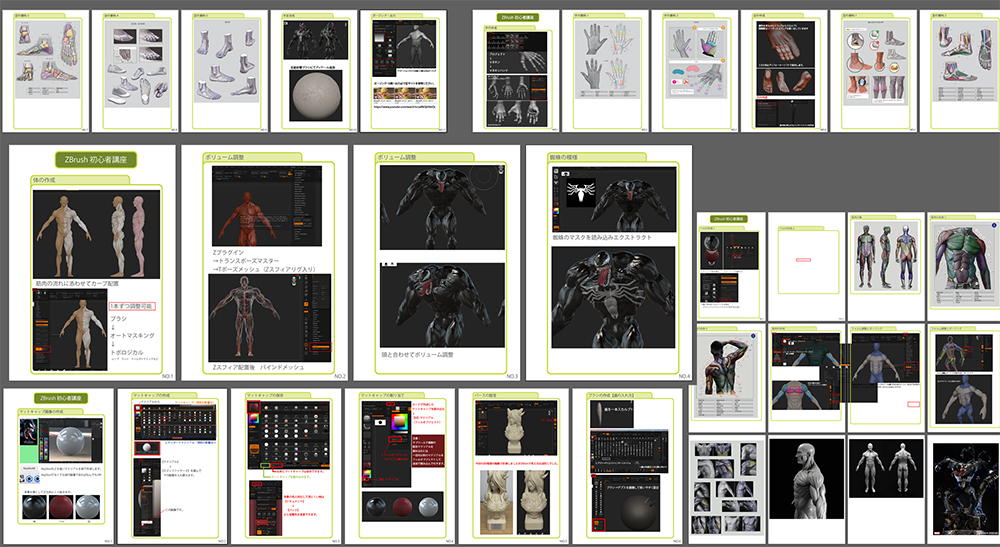
Task: Open the dark foot sculpting page
Action: tap(784, 71)
